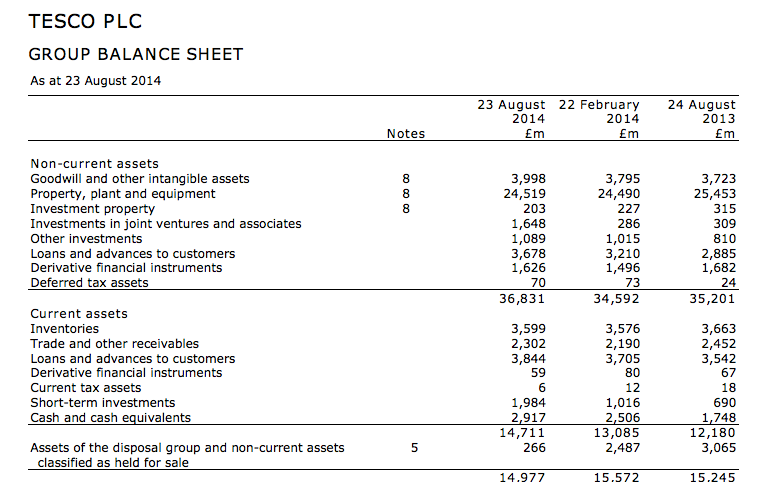Select other investments value 1,015
Viewport: 769px width, 482px height.
[622, 239]
